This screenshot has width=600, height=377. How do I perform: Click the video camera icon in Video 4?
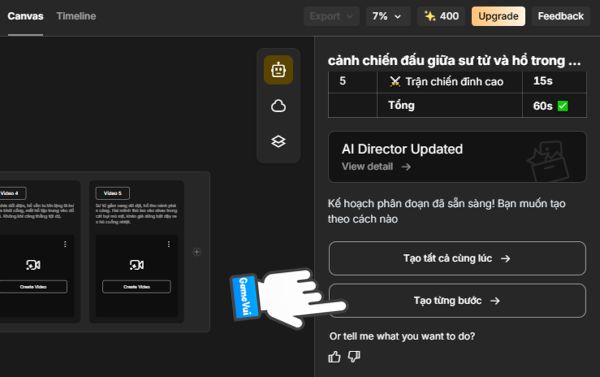(33, 265)
